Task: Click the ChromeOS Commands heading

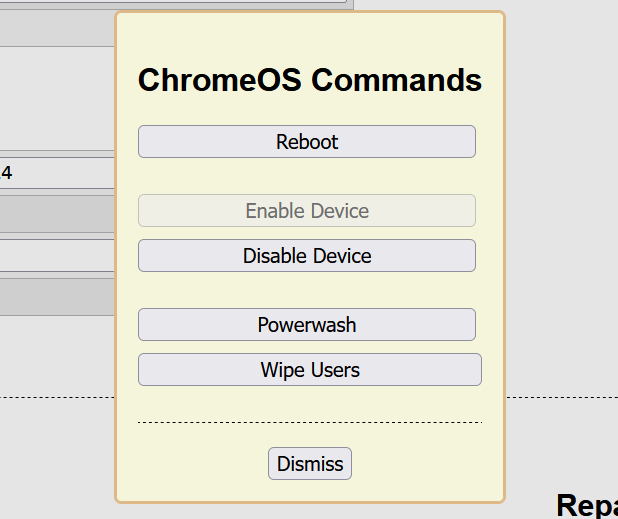Action: (x=310, y=80)
